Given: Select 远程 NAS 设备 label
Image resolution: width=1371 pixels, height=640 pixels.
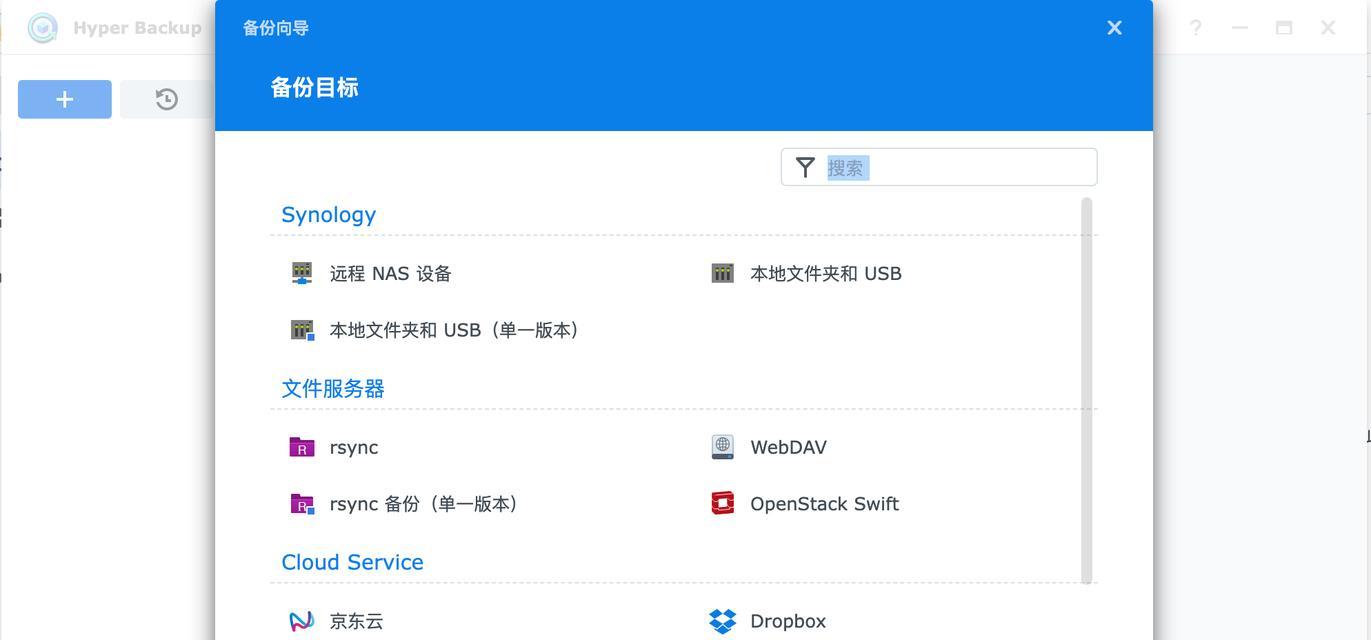Looking at the screenshot, I should [x=390, y=274].
